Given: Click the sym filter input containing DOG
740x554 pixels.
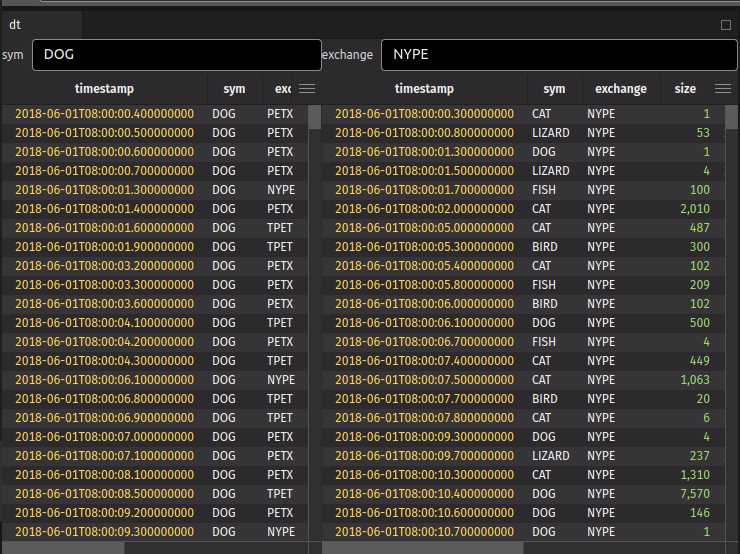Looking at the screenshot, I should coord(176,55).
